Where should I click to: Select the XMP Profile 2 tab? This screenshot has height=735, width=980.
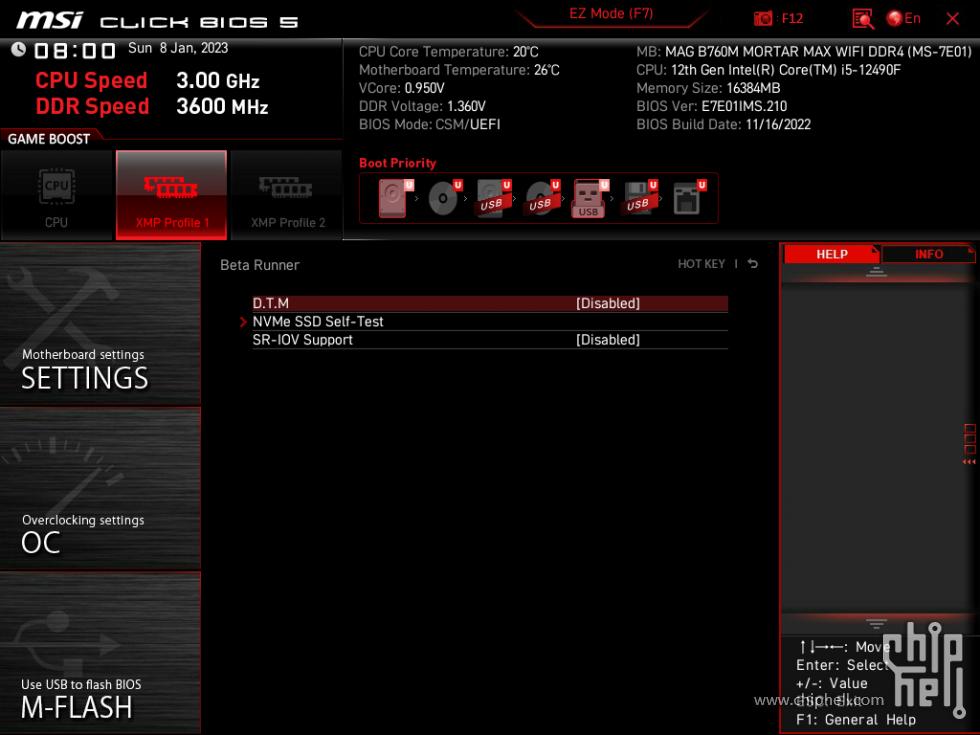[x=286, y=195]
